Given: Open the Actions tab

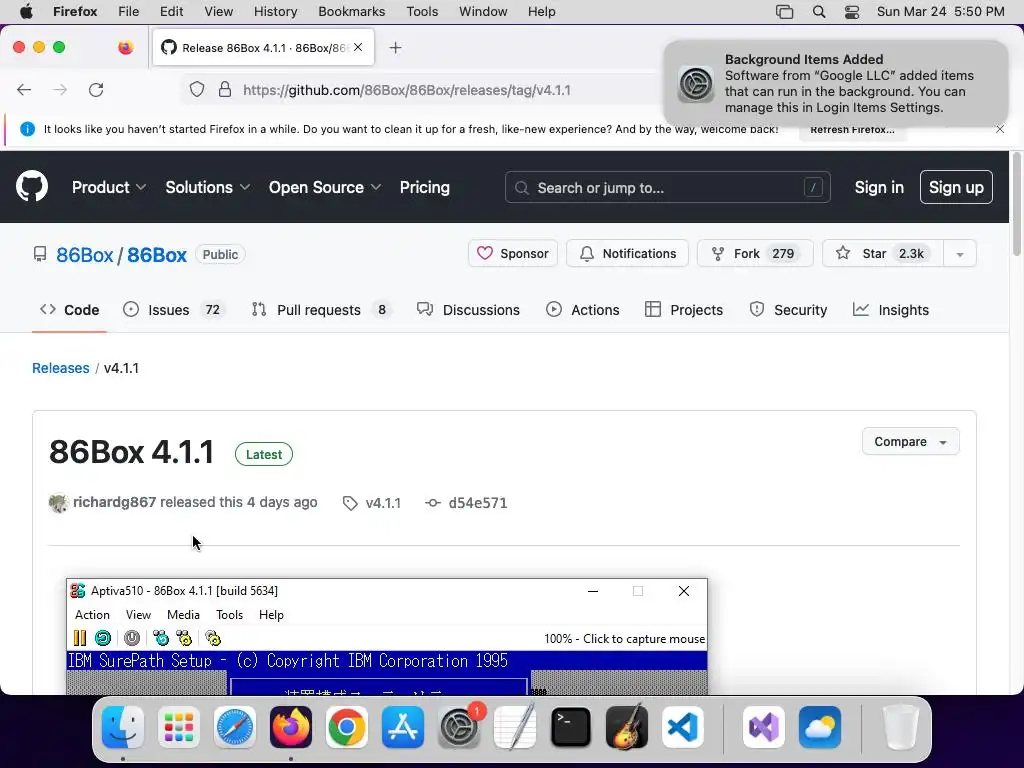Looking at the screenshot, I should (583, 310).
